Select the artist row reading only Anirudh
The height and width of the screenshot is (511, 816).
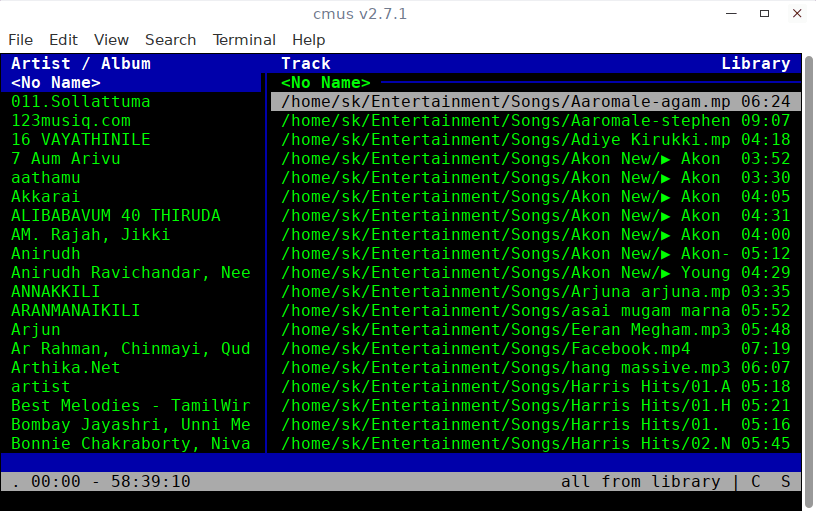[x=131, y=253]
